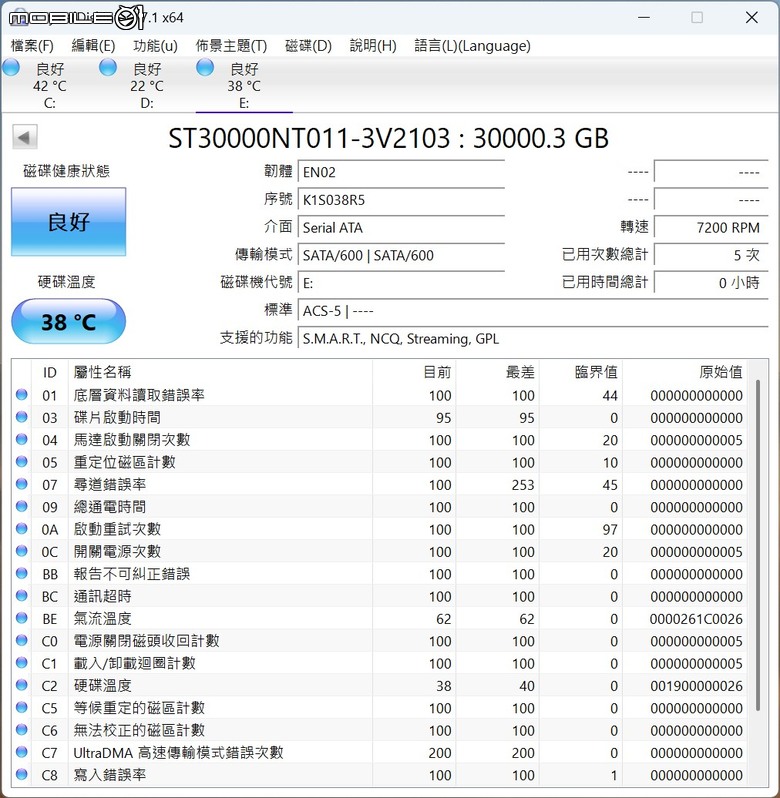Viewport: 780px width, 798px height.
Task: Open the 功能(u) menu
Action: pyautogui.click(x=155, y=46)
